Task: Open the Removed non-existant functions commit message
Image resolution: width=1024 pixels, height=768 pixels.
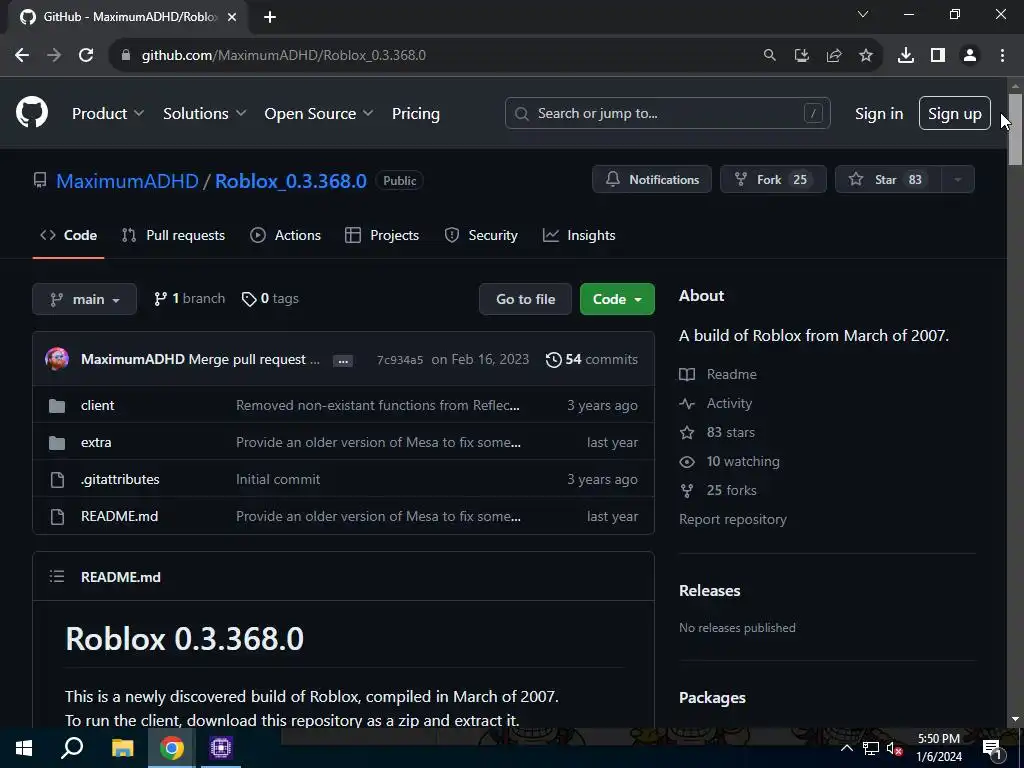Action: tap(378, 406)
